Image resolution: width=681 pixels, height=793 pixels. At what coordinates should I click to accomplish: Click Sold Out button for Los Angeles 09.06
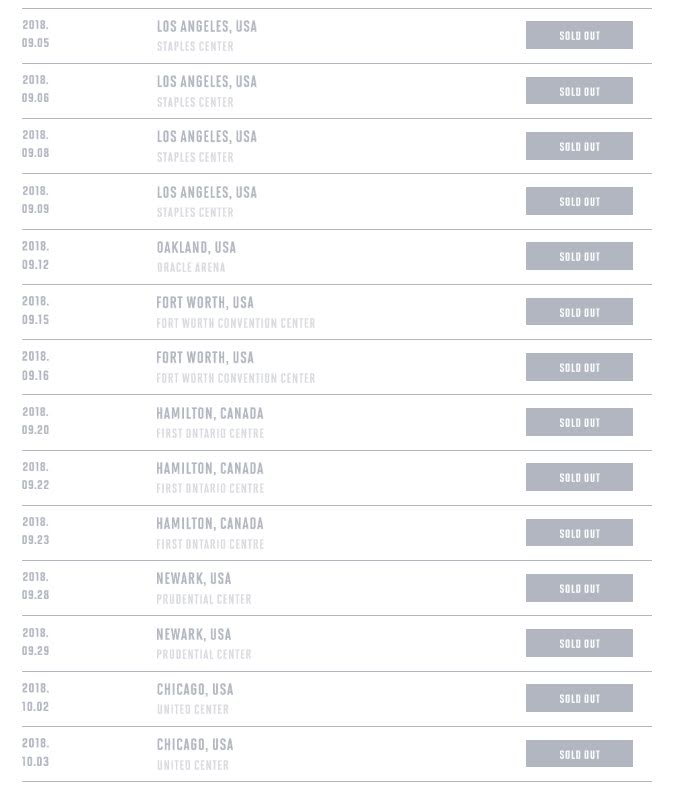pyautogui.click(x=579, y=91)
